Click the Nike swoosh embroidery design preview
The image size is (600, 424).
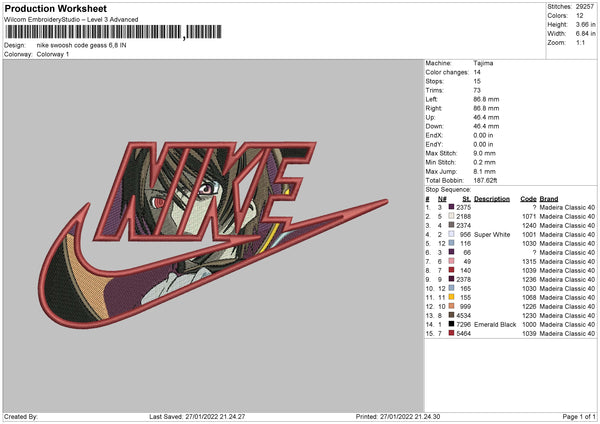point(213,235)
